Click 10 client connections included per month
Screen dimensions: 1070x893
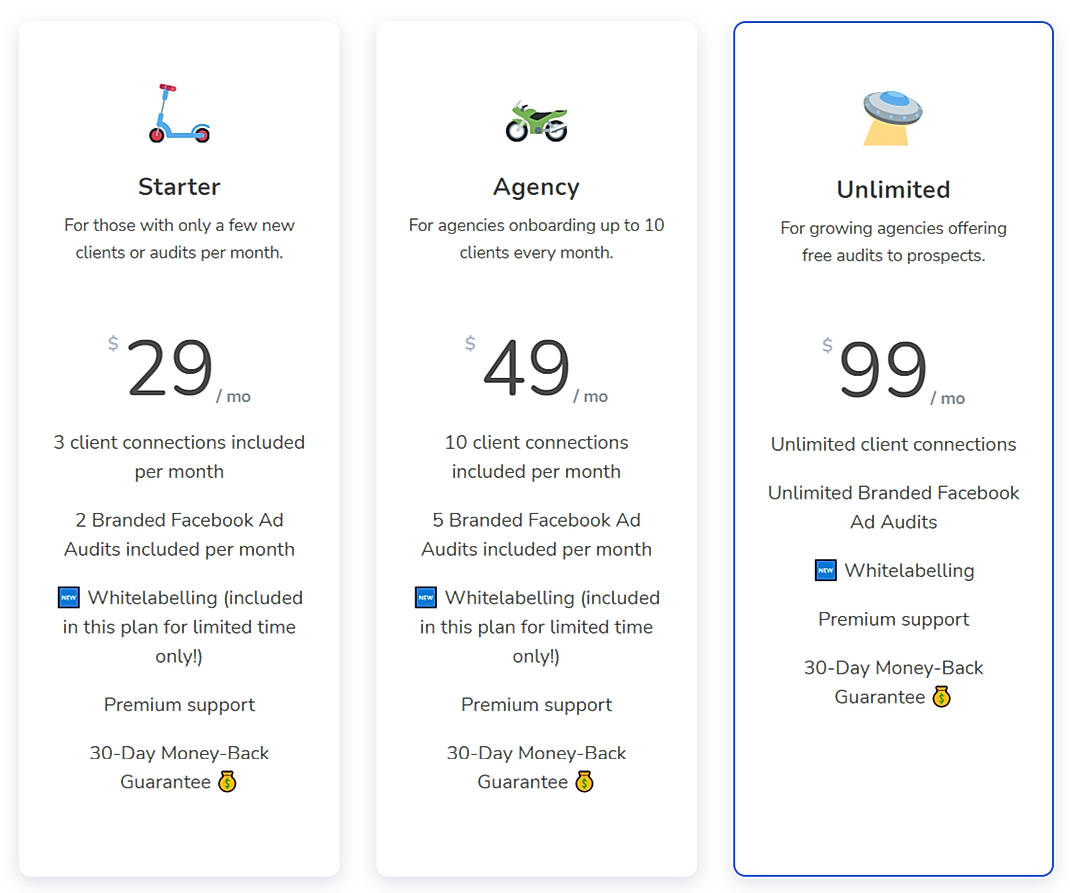point(536,456)
